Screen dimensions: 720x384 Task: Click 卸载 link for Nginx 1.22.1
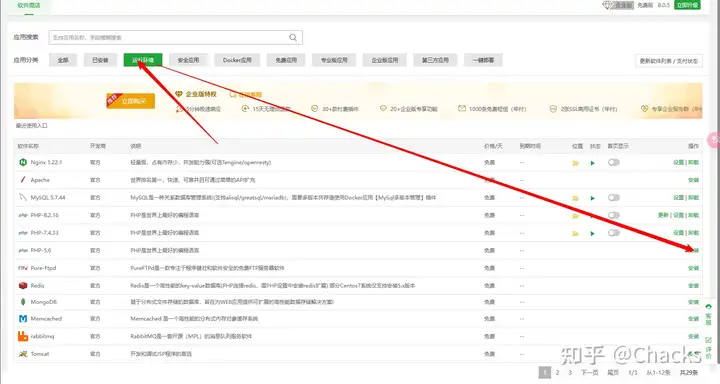(693, 162)
